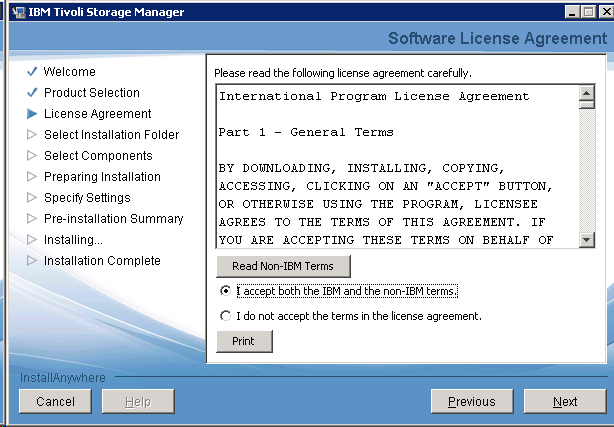Click the Product Selection checkmark icon

point(32,93)
